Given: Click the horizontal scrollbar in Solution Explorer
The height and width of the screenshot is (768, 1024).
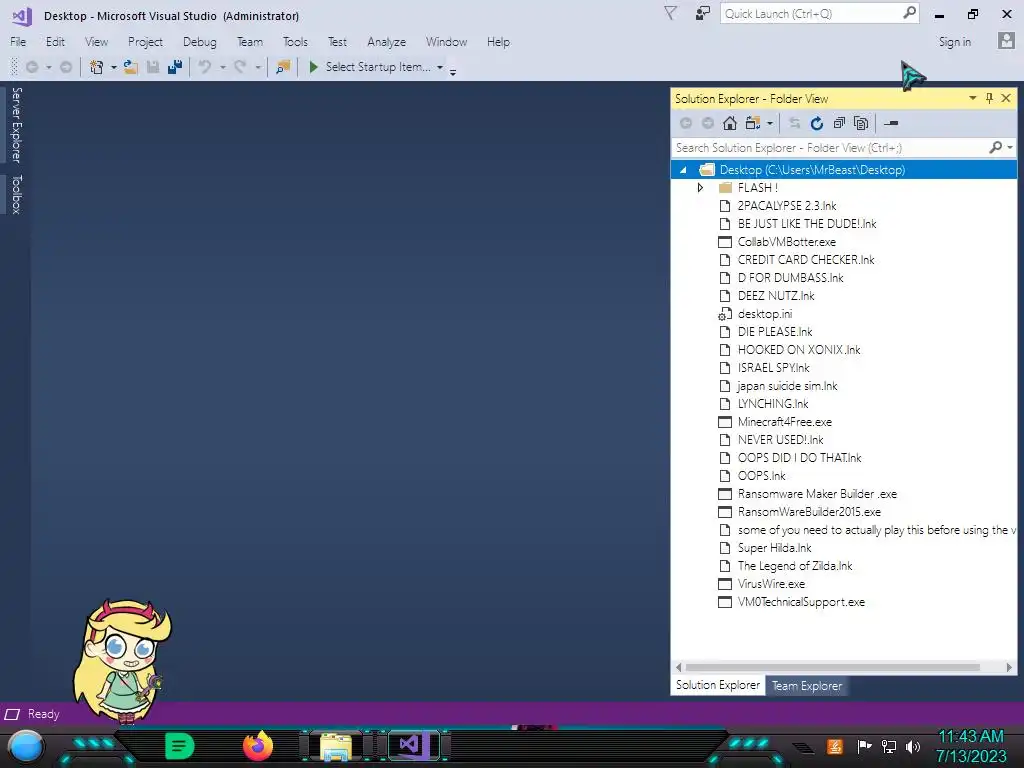Looking at the screenshot, I should click(832, 667).
